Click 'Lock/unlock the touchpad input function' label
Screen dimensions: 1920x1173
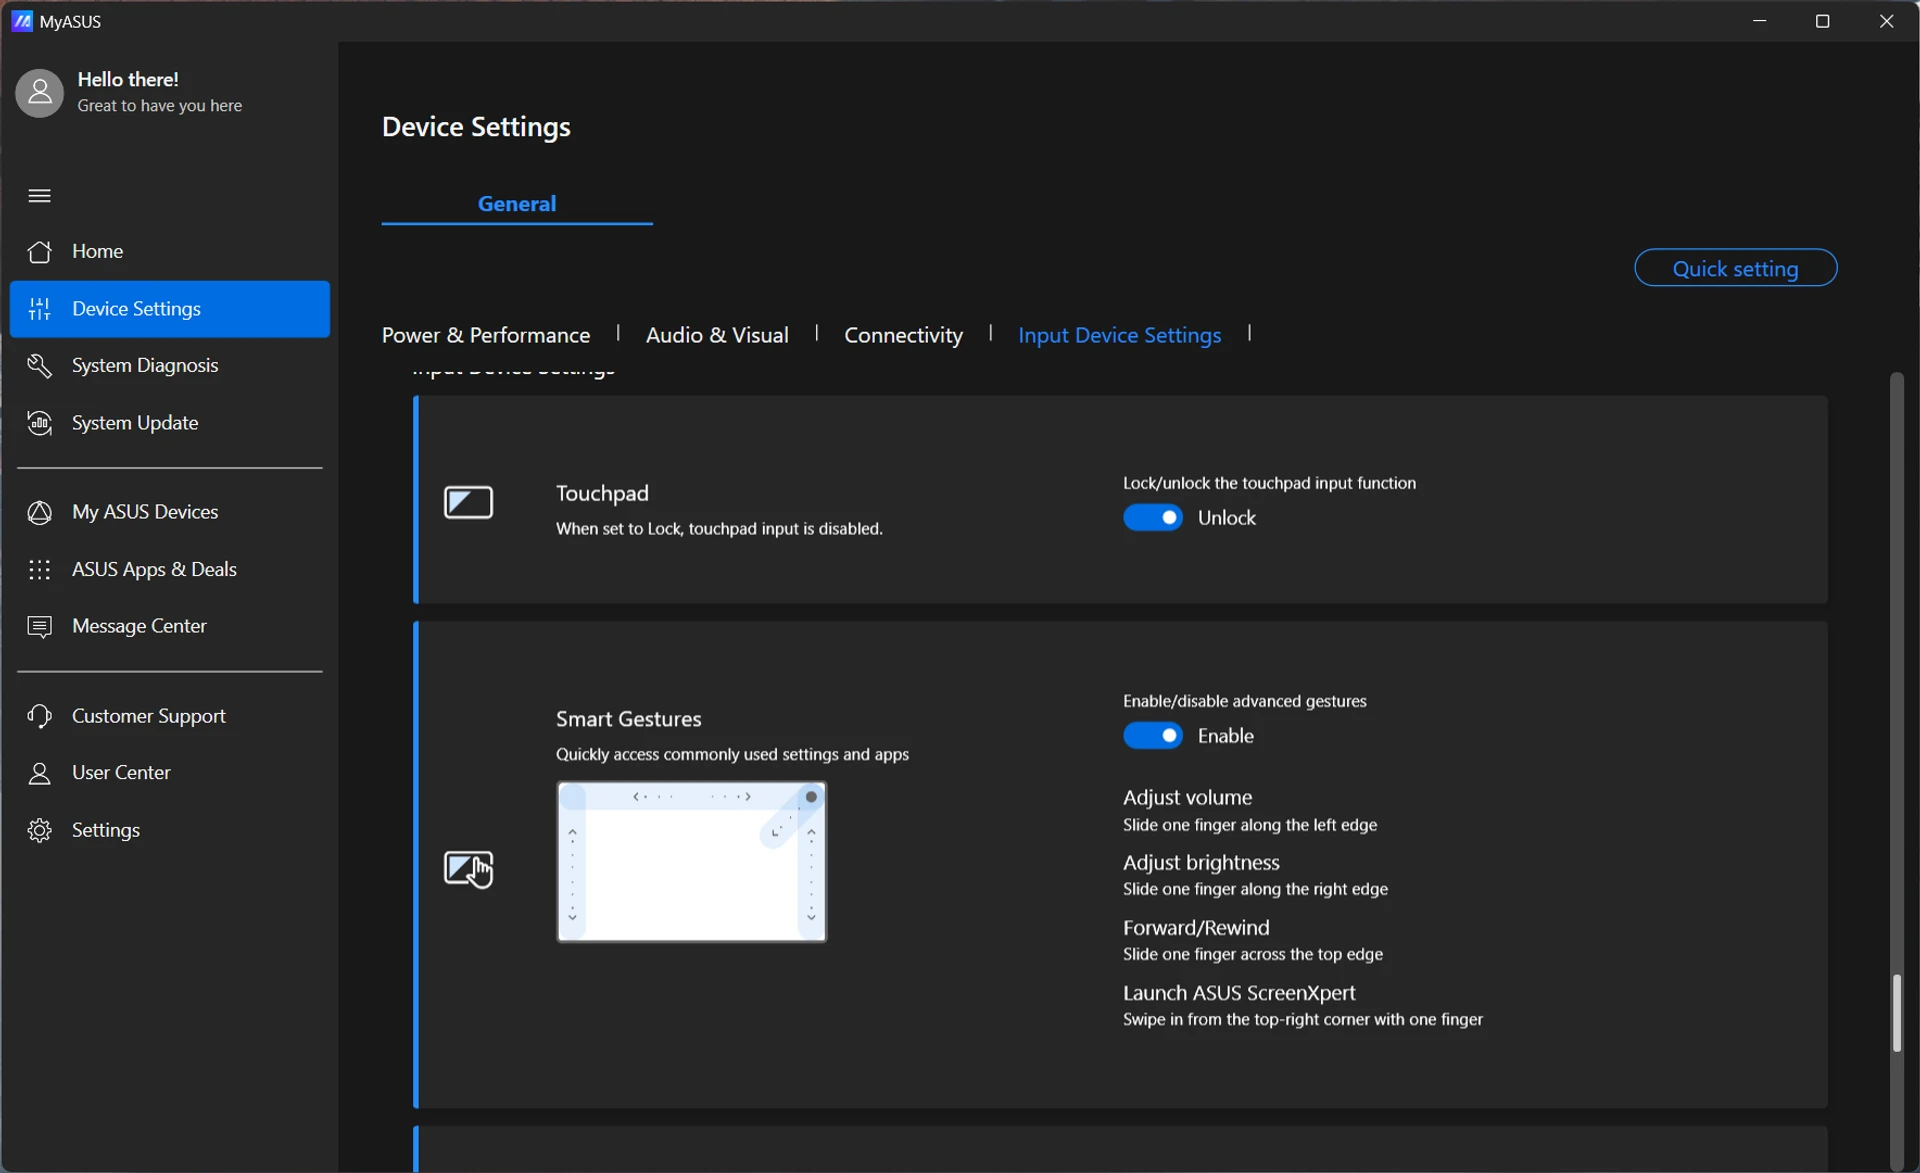[x=1269, y=483]
